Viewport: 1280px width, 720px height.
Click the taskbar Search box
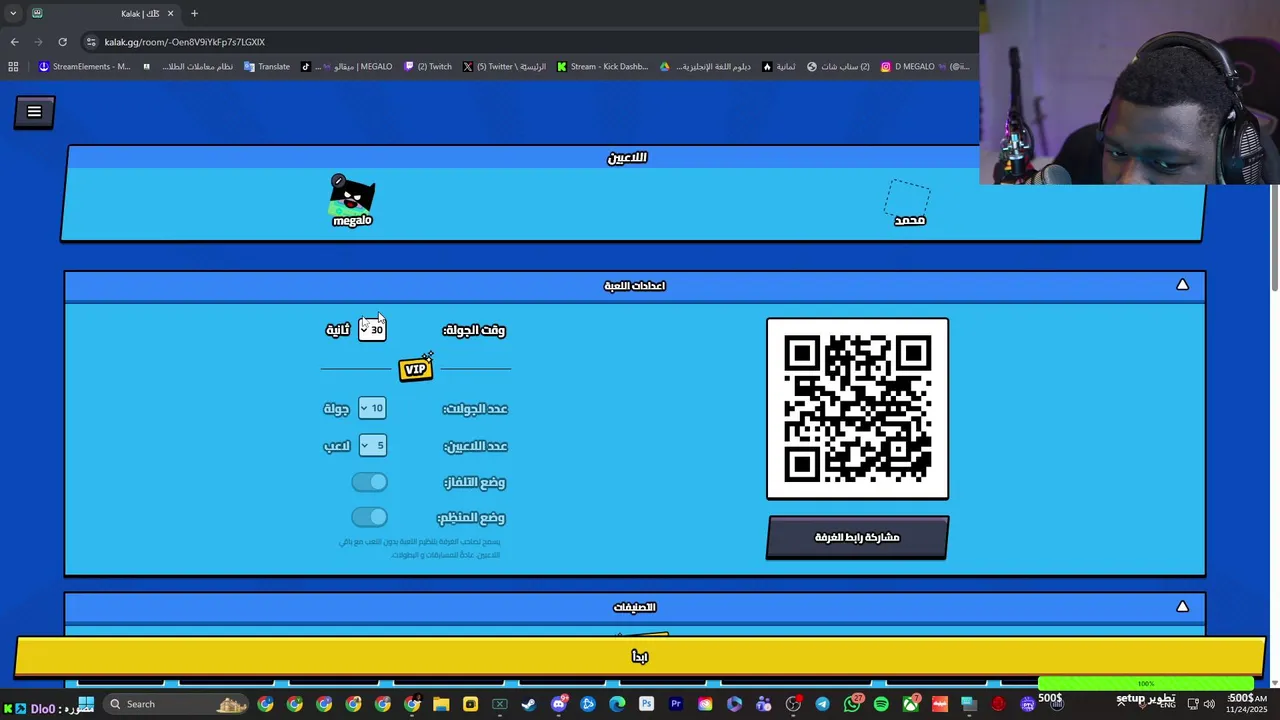175,704
